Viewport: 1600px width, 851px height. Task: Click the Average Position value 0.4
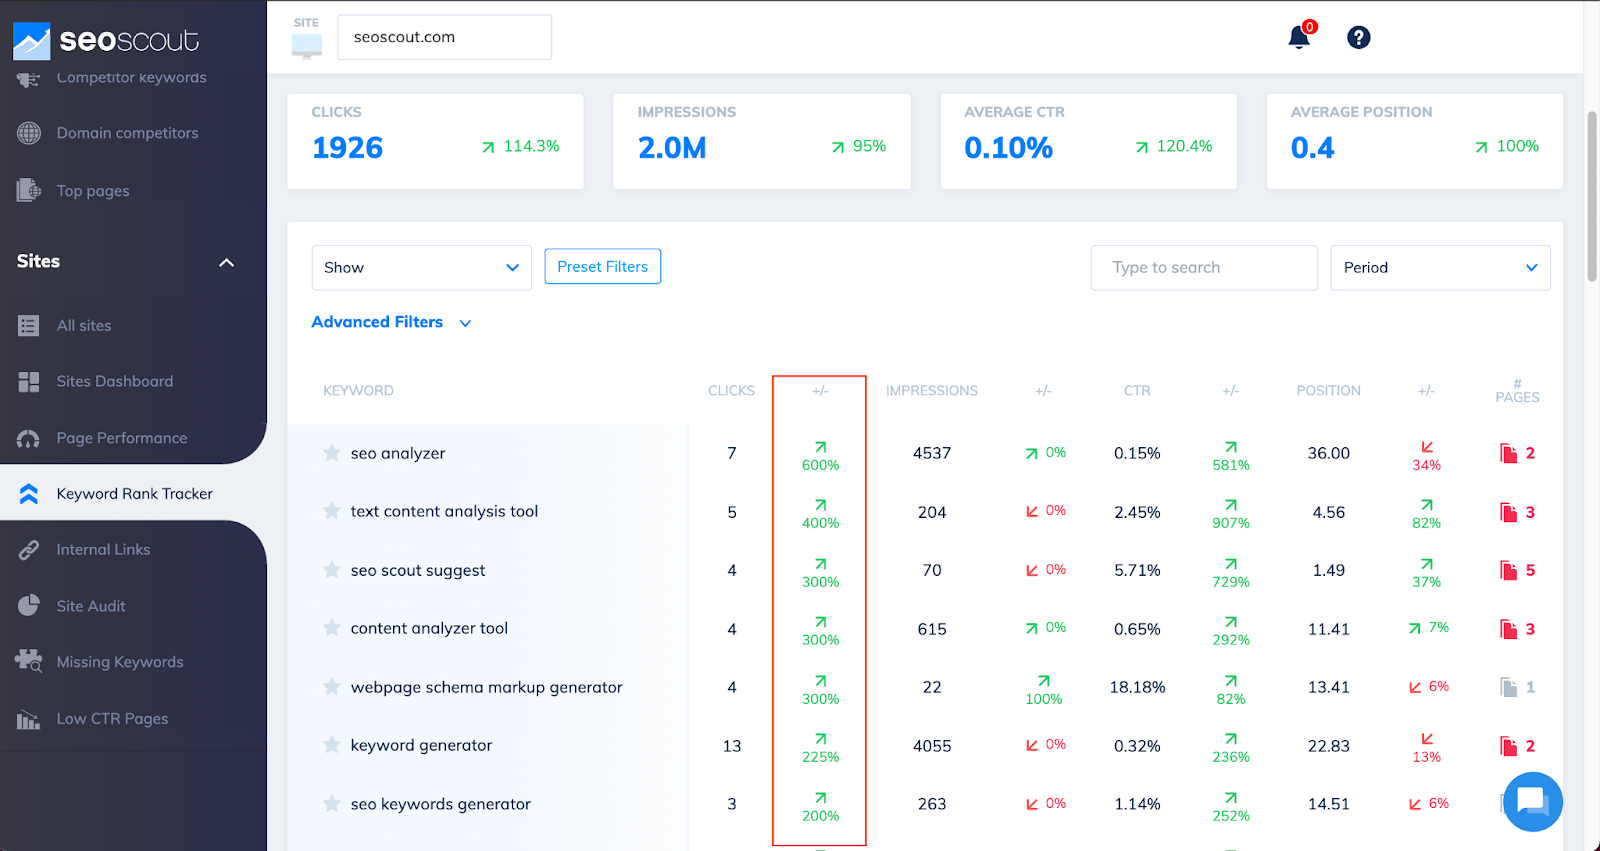(1312, 148)
